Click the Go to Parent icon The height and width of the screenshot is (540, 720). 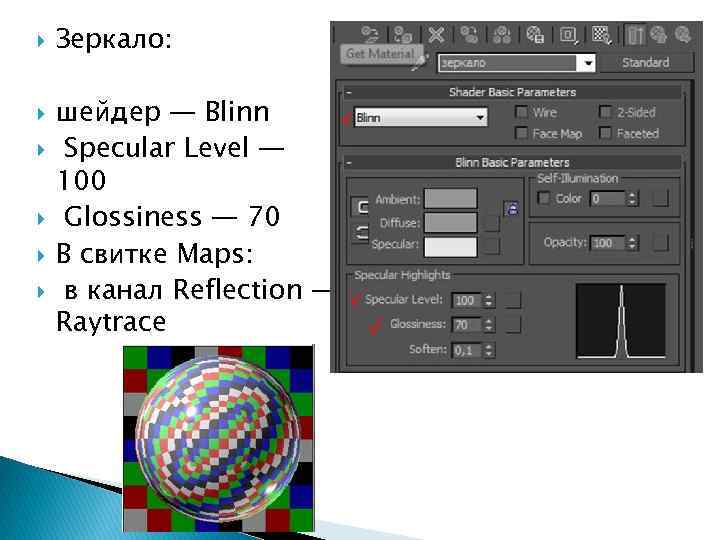click(x=659, y=35)
